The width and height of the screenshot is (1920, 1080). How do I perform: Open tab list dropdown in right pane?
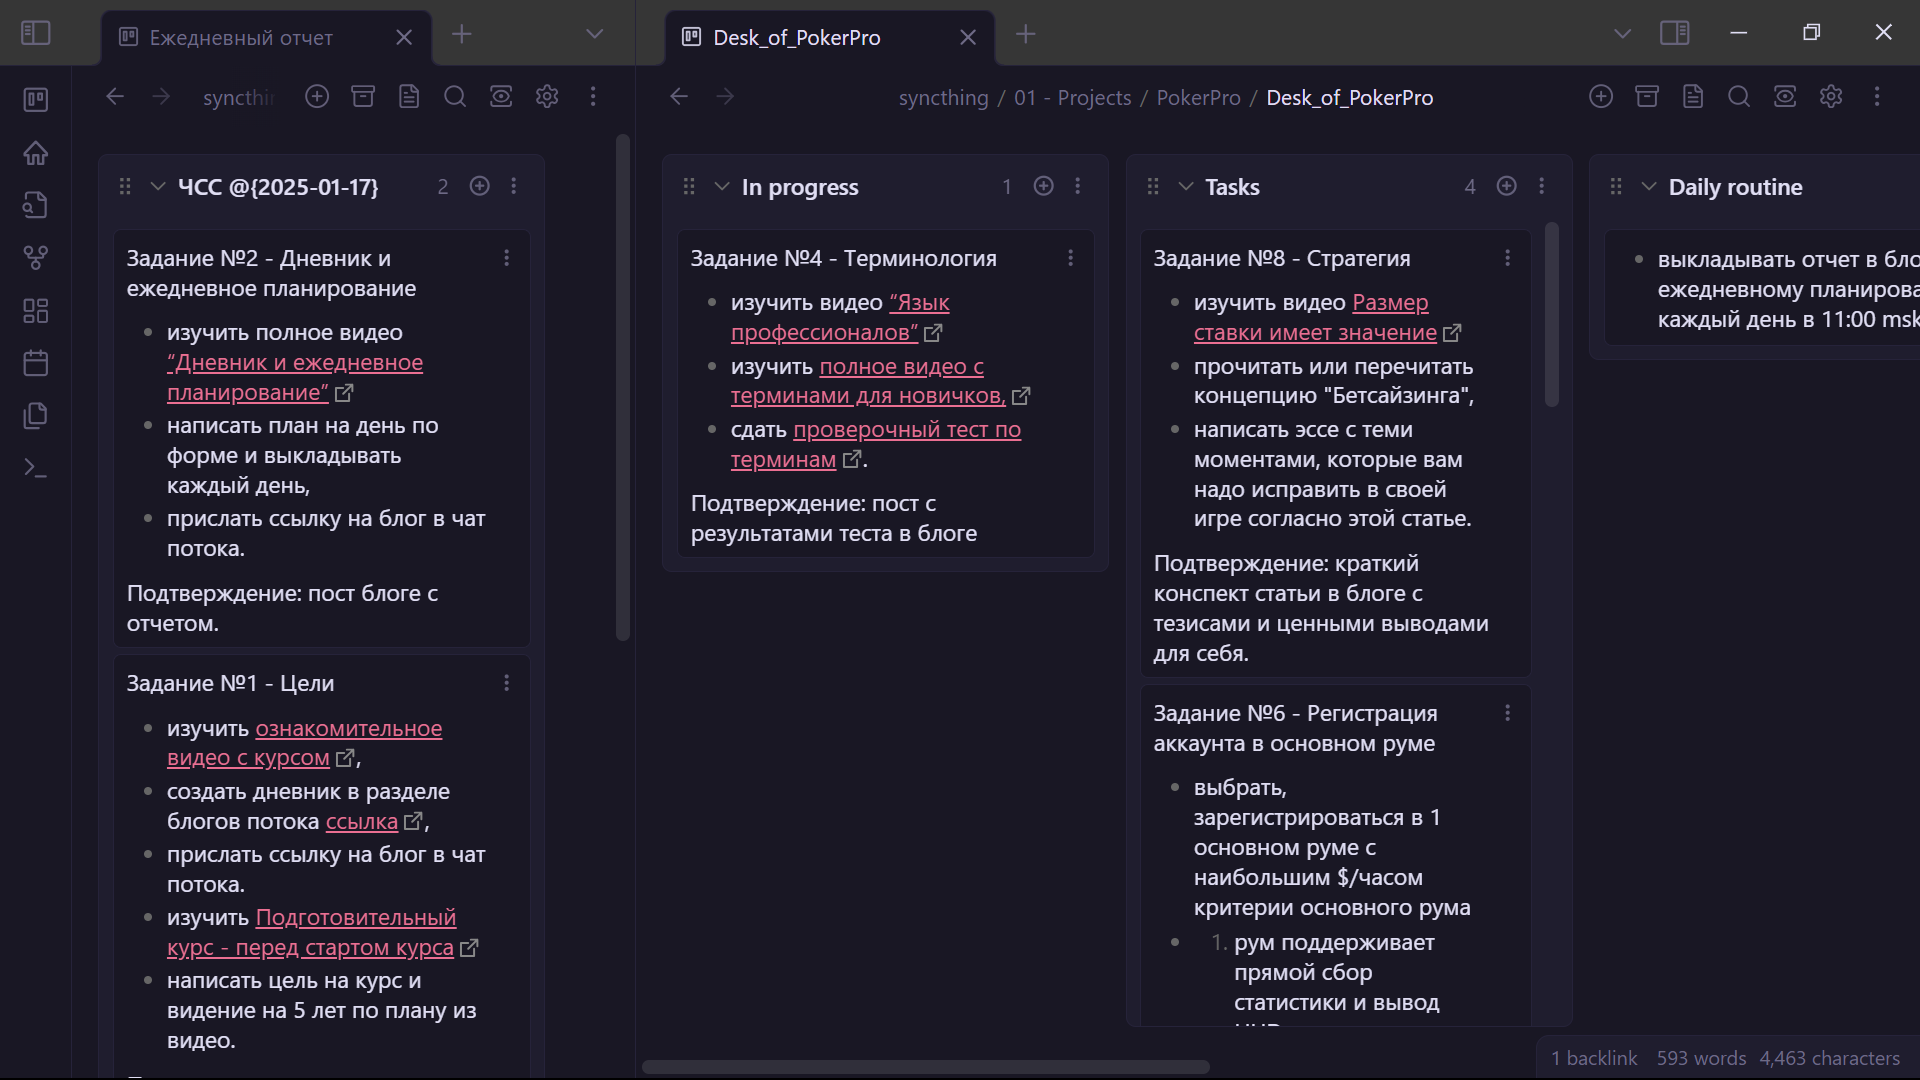pyautogui.click(x=1622, y=34)
